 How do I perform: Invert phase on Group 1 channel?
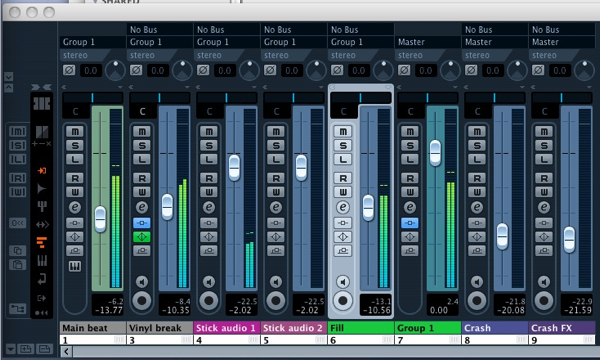coord(404,70)
